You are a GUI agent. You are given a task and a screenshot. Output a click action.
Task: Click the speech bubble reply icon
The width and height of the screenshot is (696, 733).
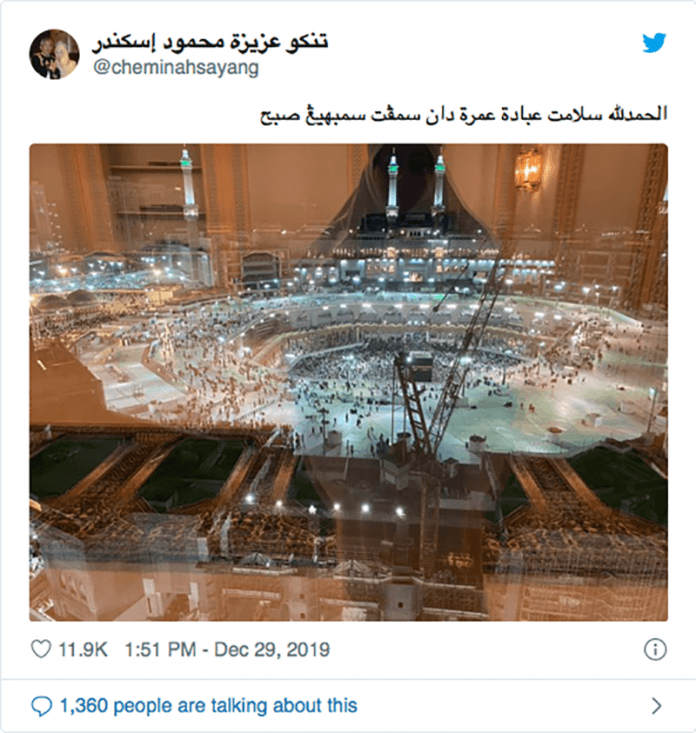point(41,706)
